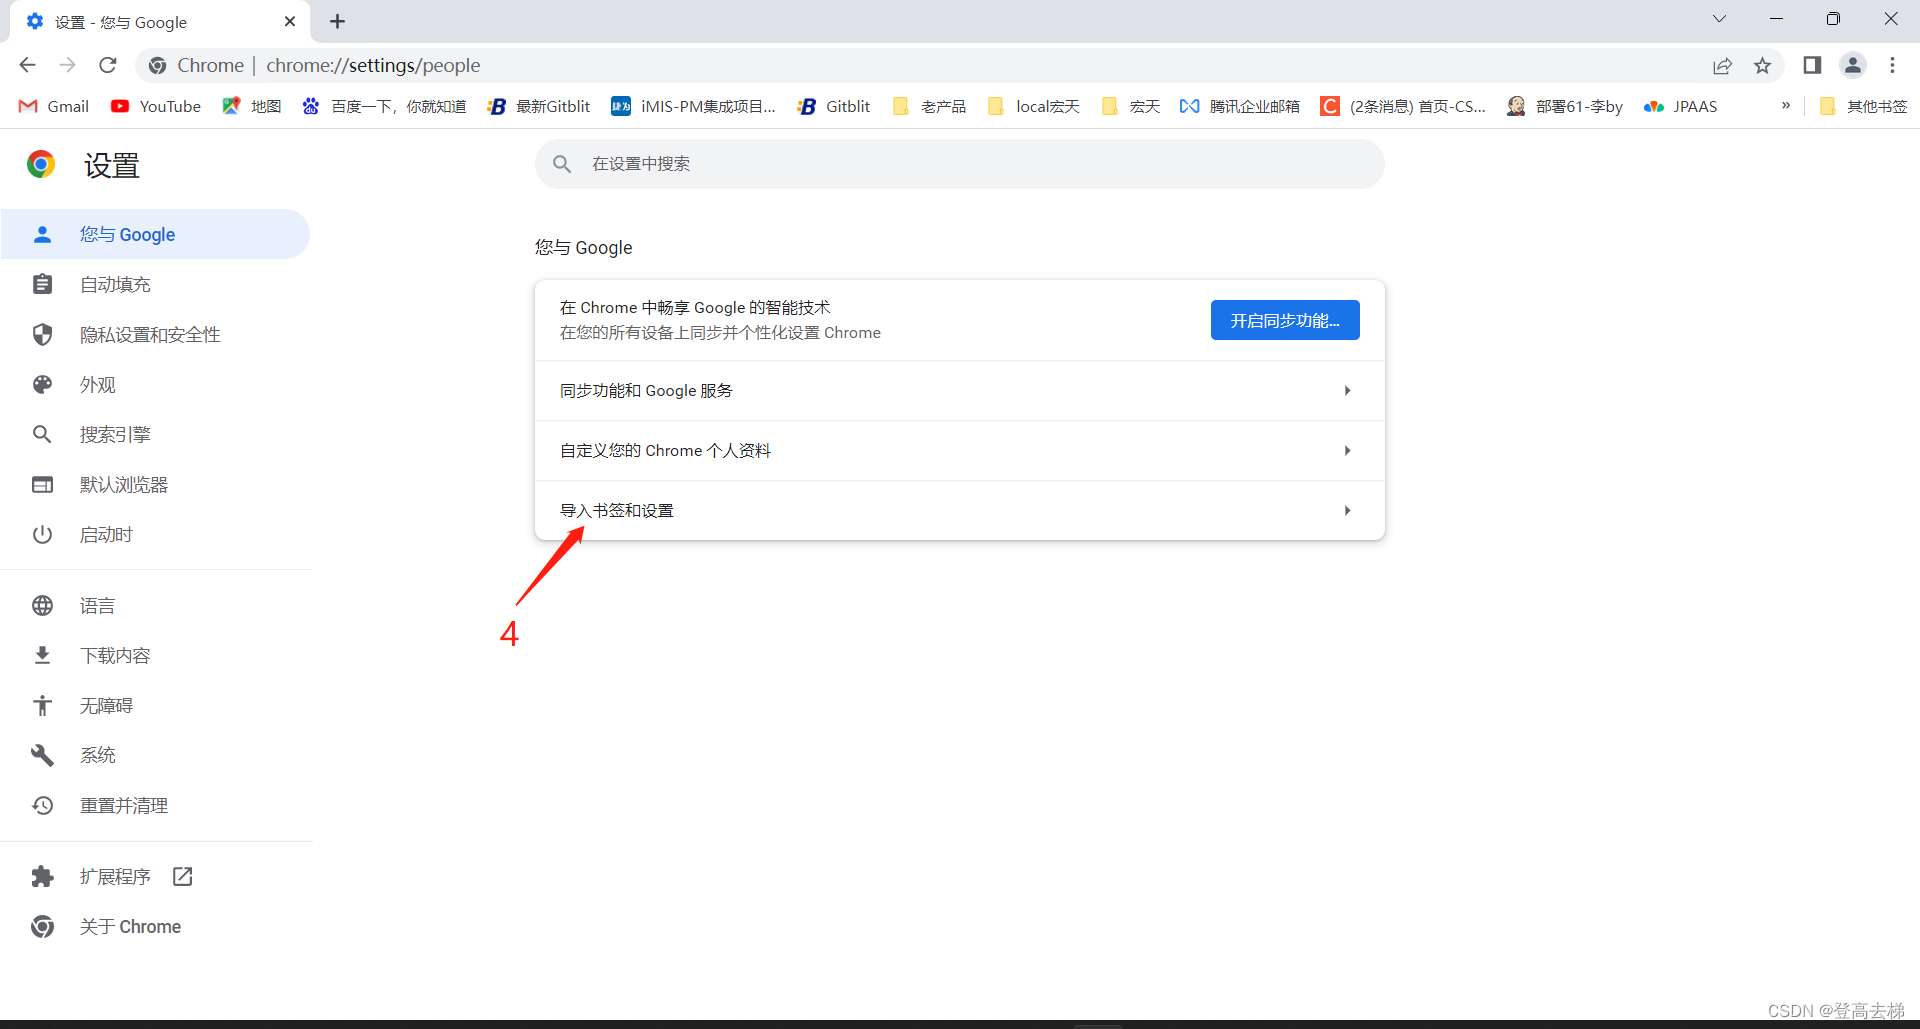Viewport: 1920px width, 1029px height.
Task: Open the Gitblit bookmark
Action: 834,106
